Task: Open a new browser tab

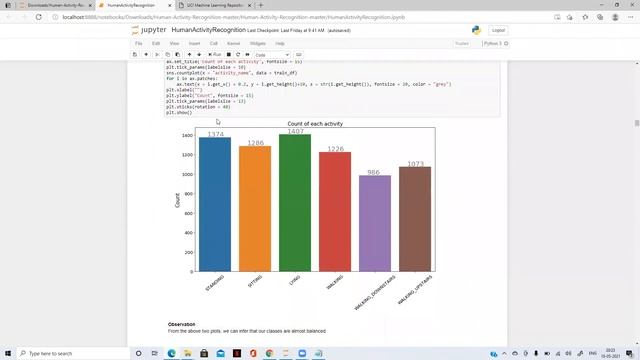Action: (261, 5)
